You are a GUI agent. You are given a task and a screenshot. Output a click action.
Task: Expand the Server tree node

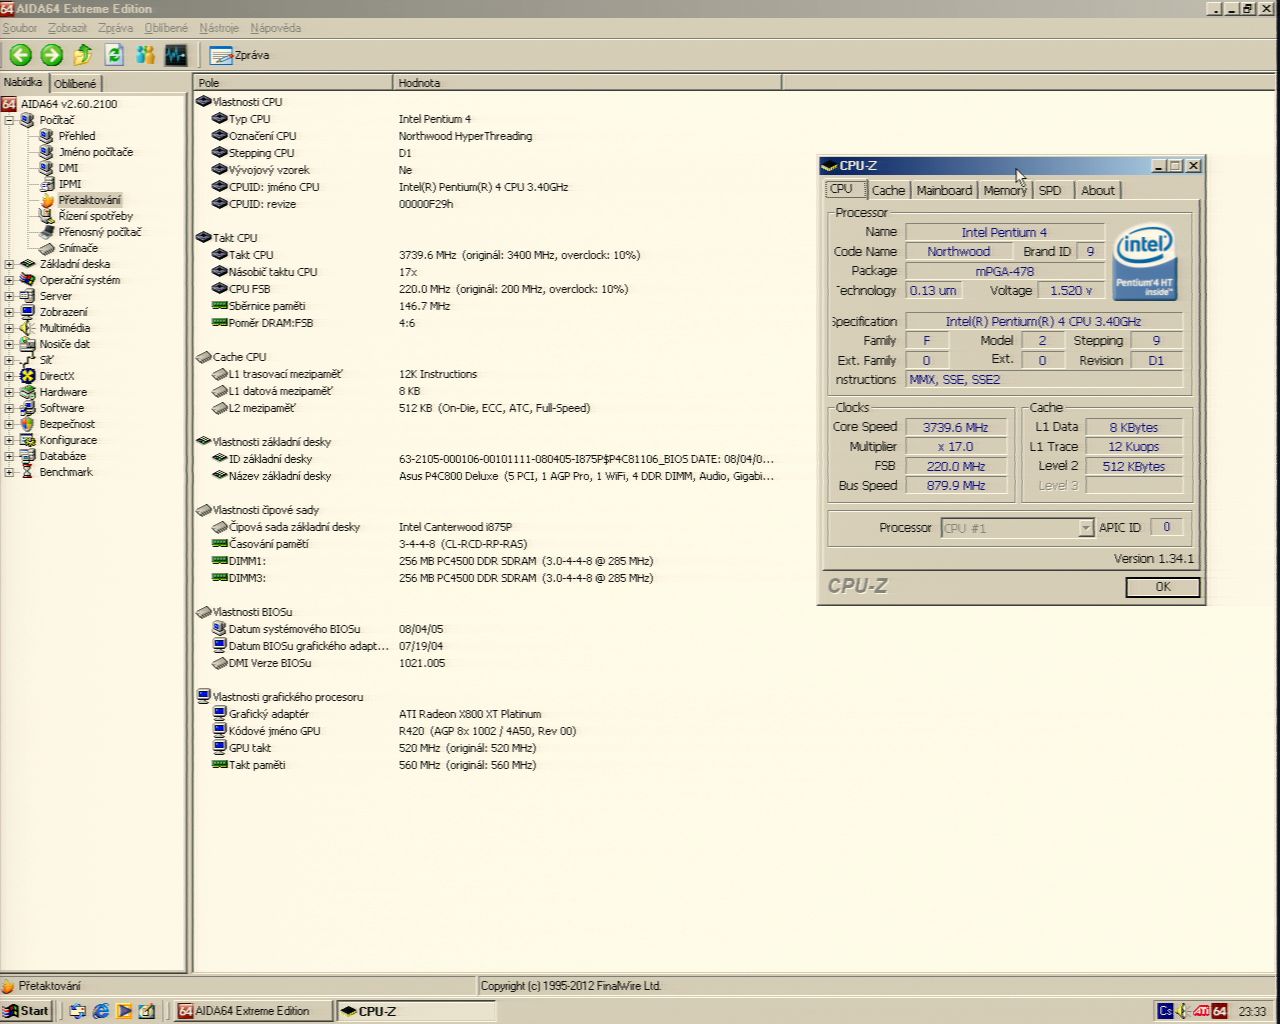pos(9,296)
